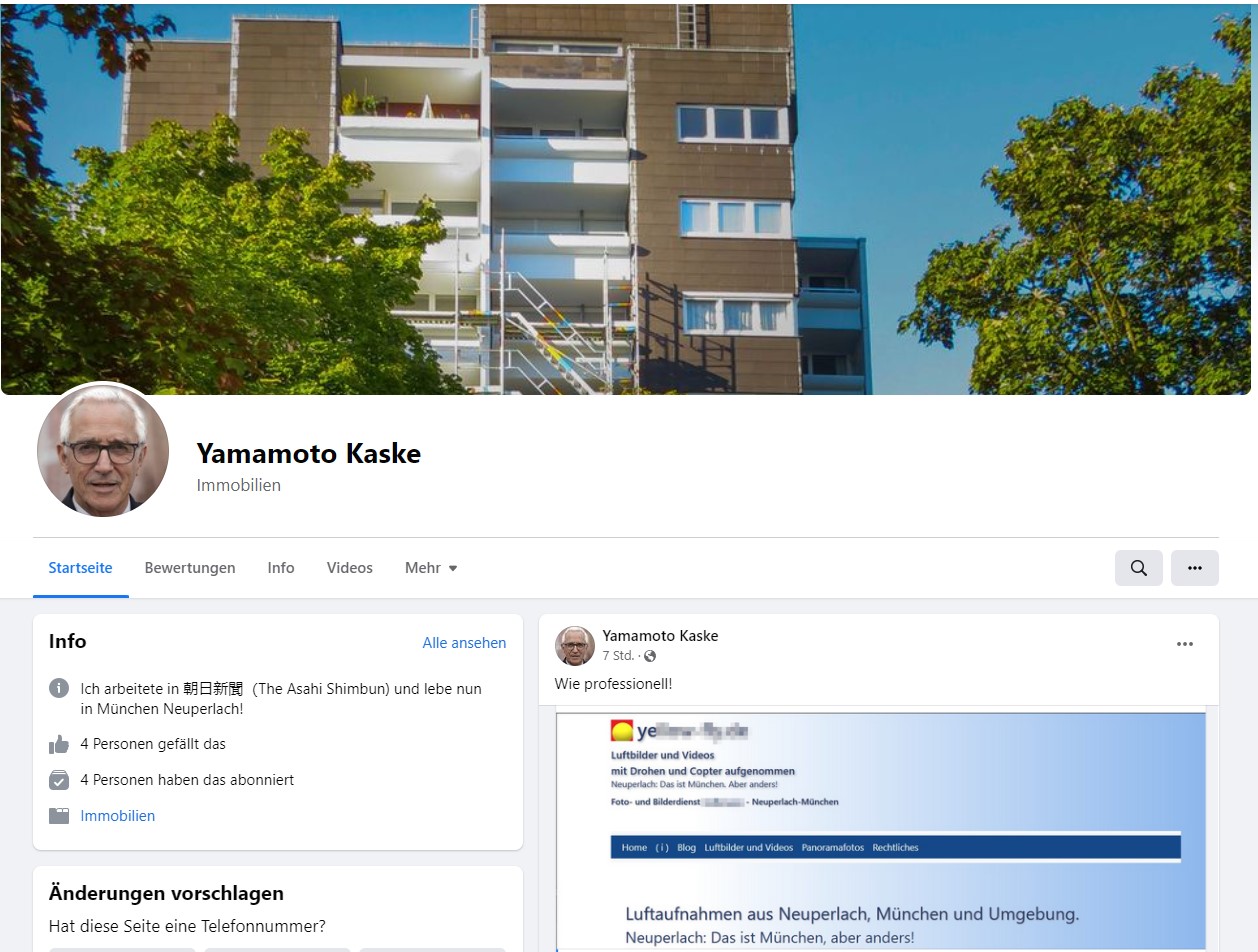The width and height of the screenshot is (1258, 952).
Task: Open the Immobilien category link
Action: tap(118, 816)
